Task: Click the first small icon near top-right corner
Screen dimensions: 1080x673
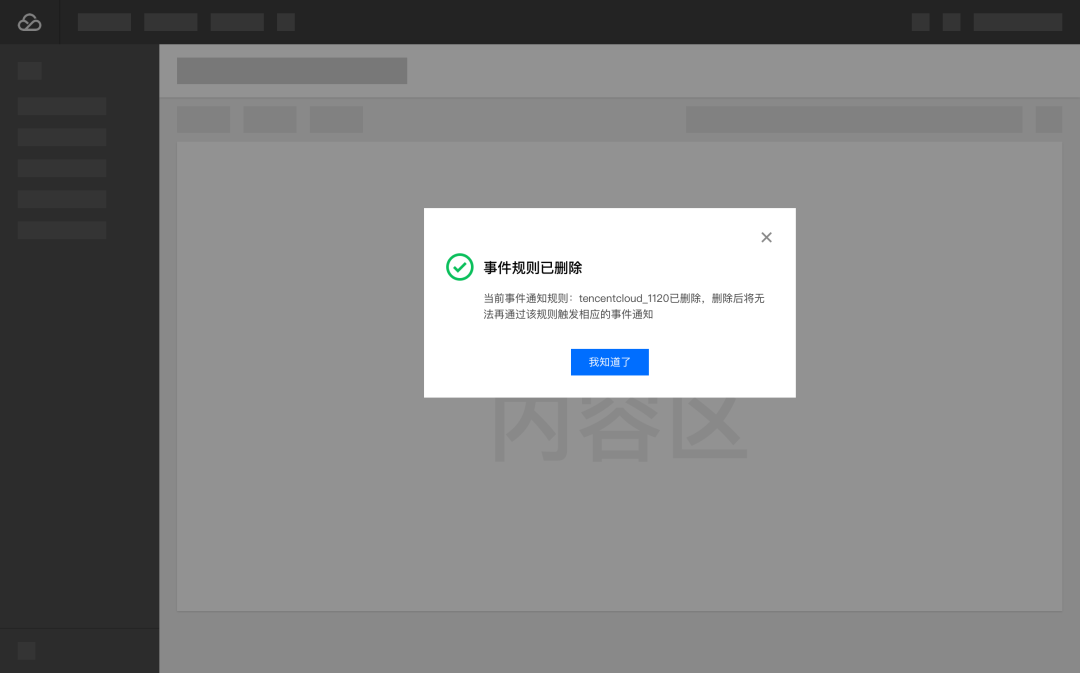Action: [920, 21]
